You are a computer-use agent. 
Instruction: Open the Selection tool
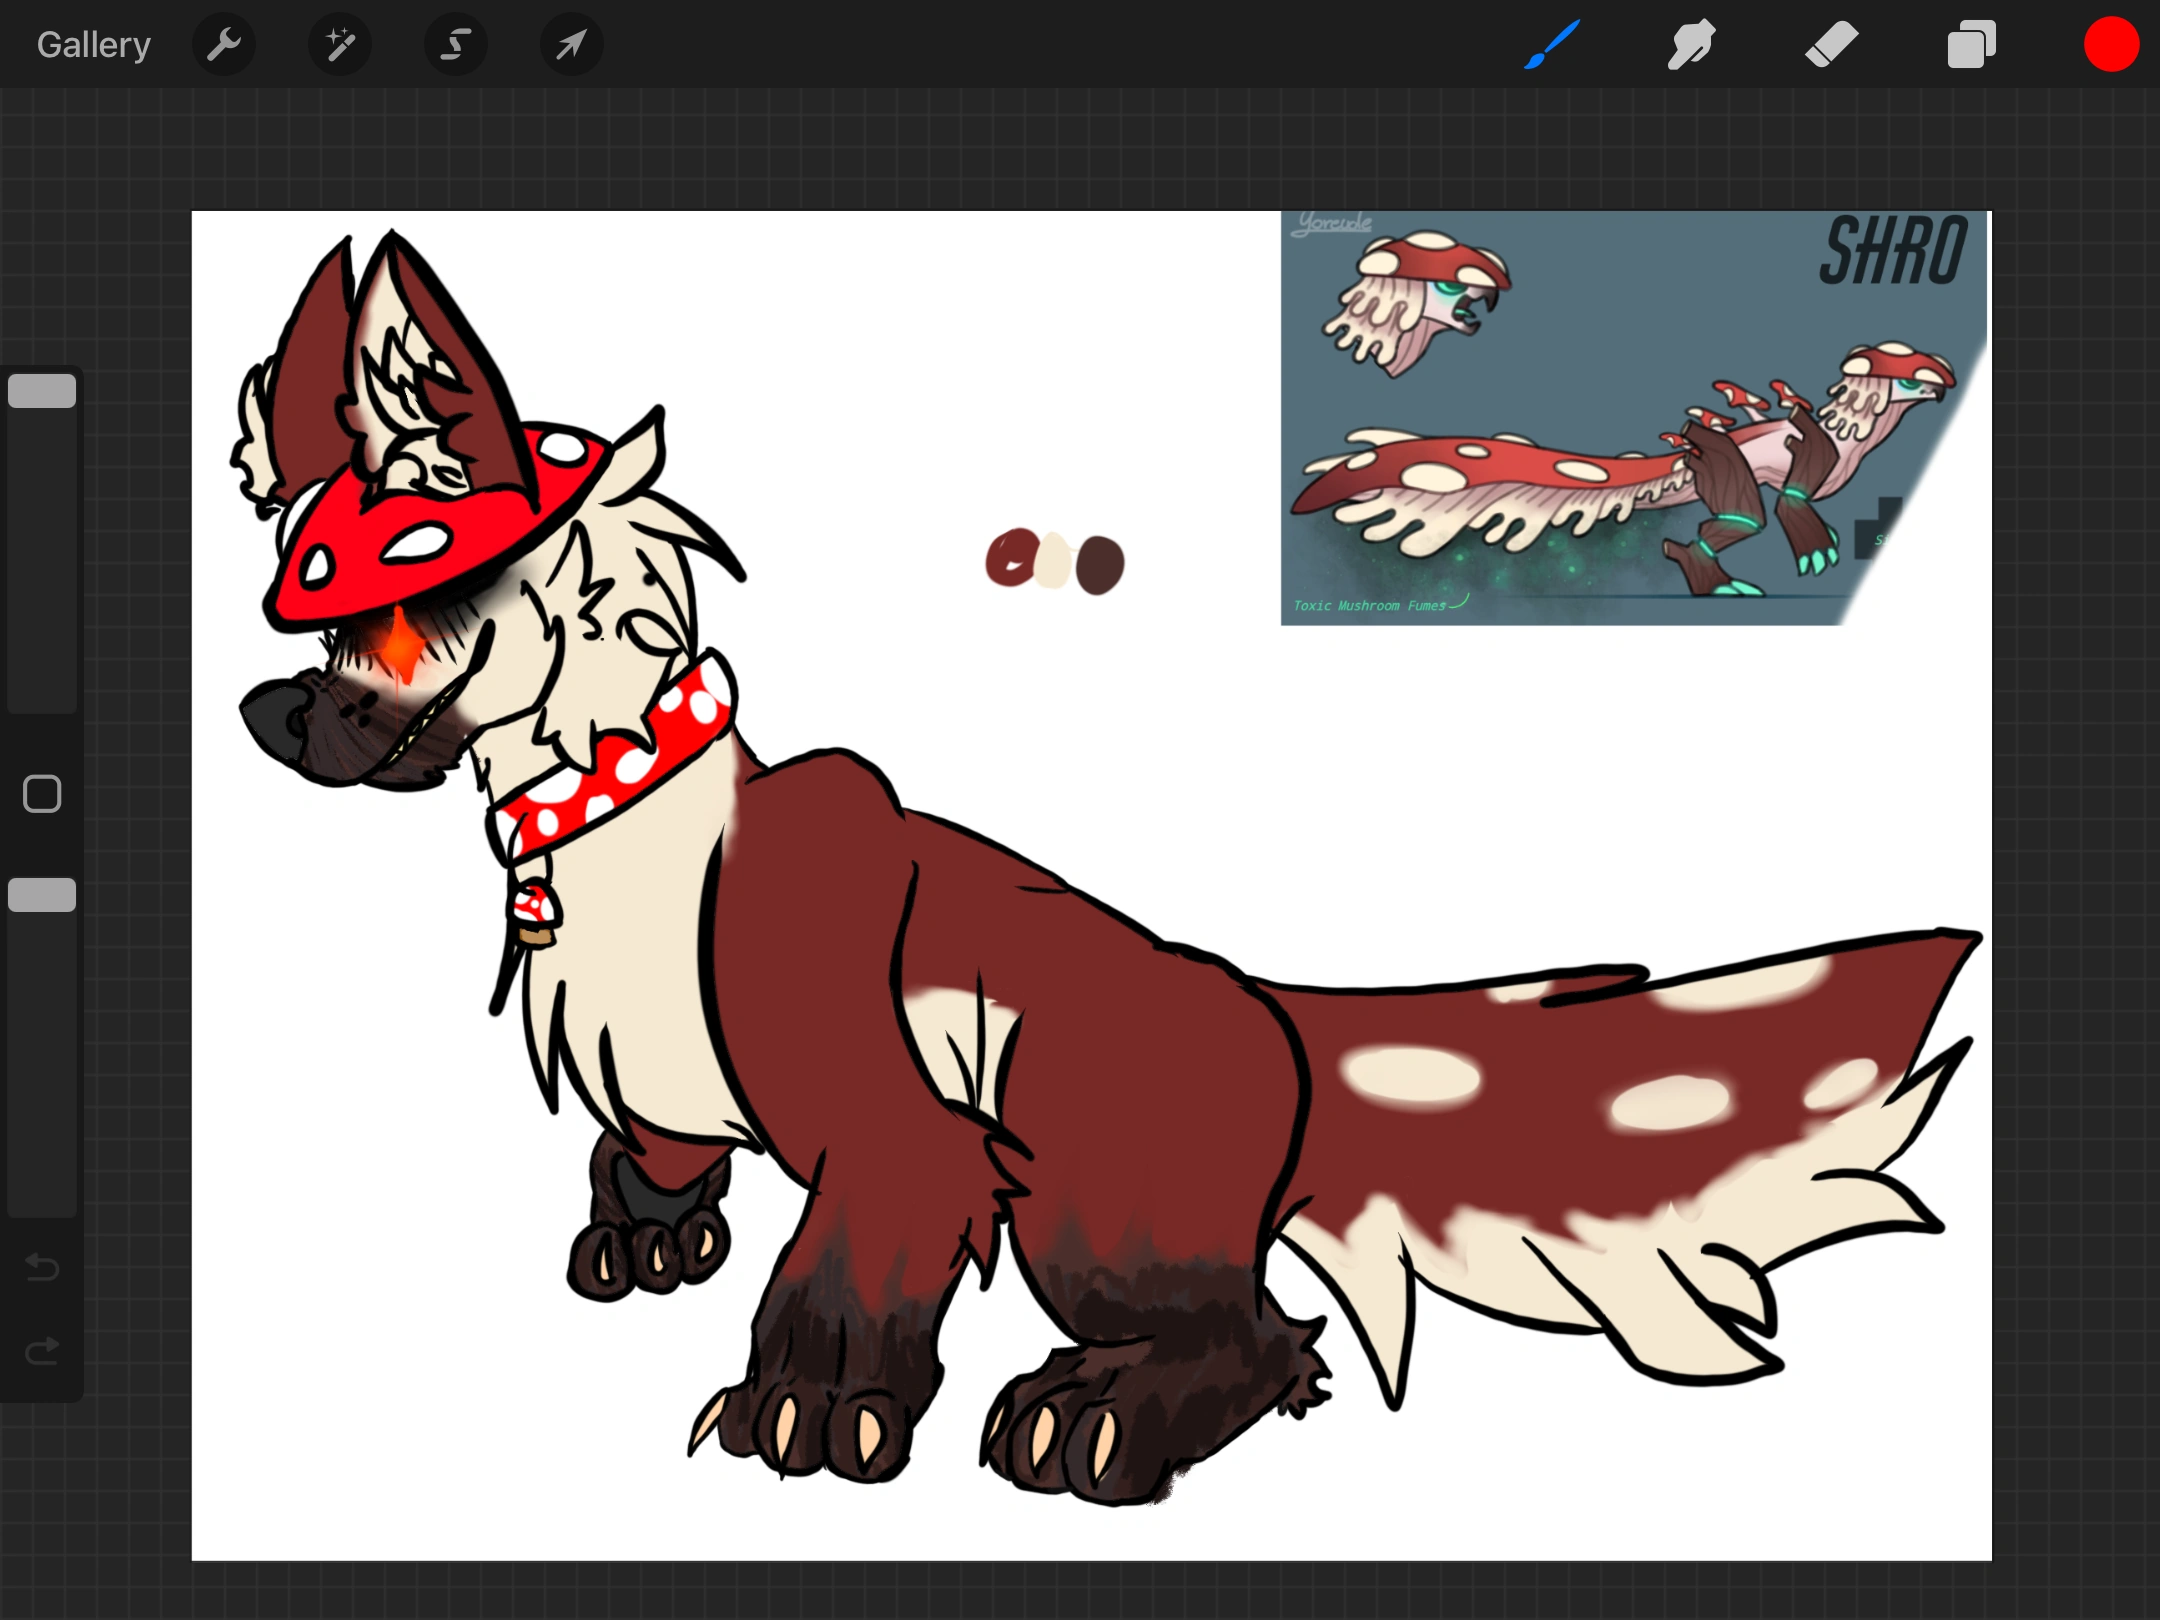[455, 44]
